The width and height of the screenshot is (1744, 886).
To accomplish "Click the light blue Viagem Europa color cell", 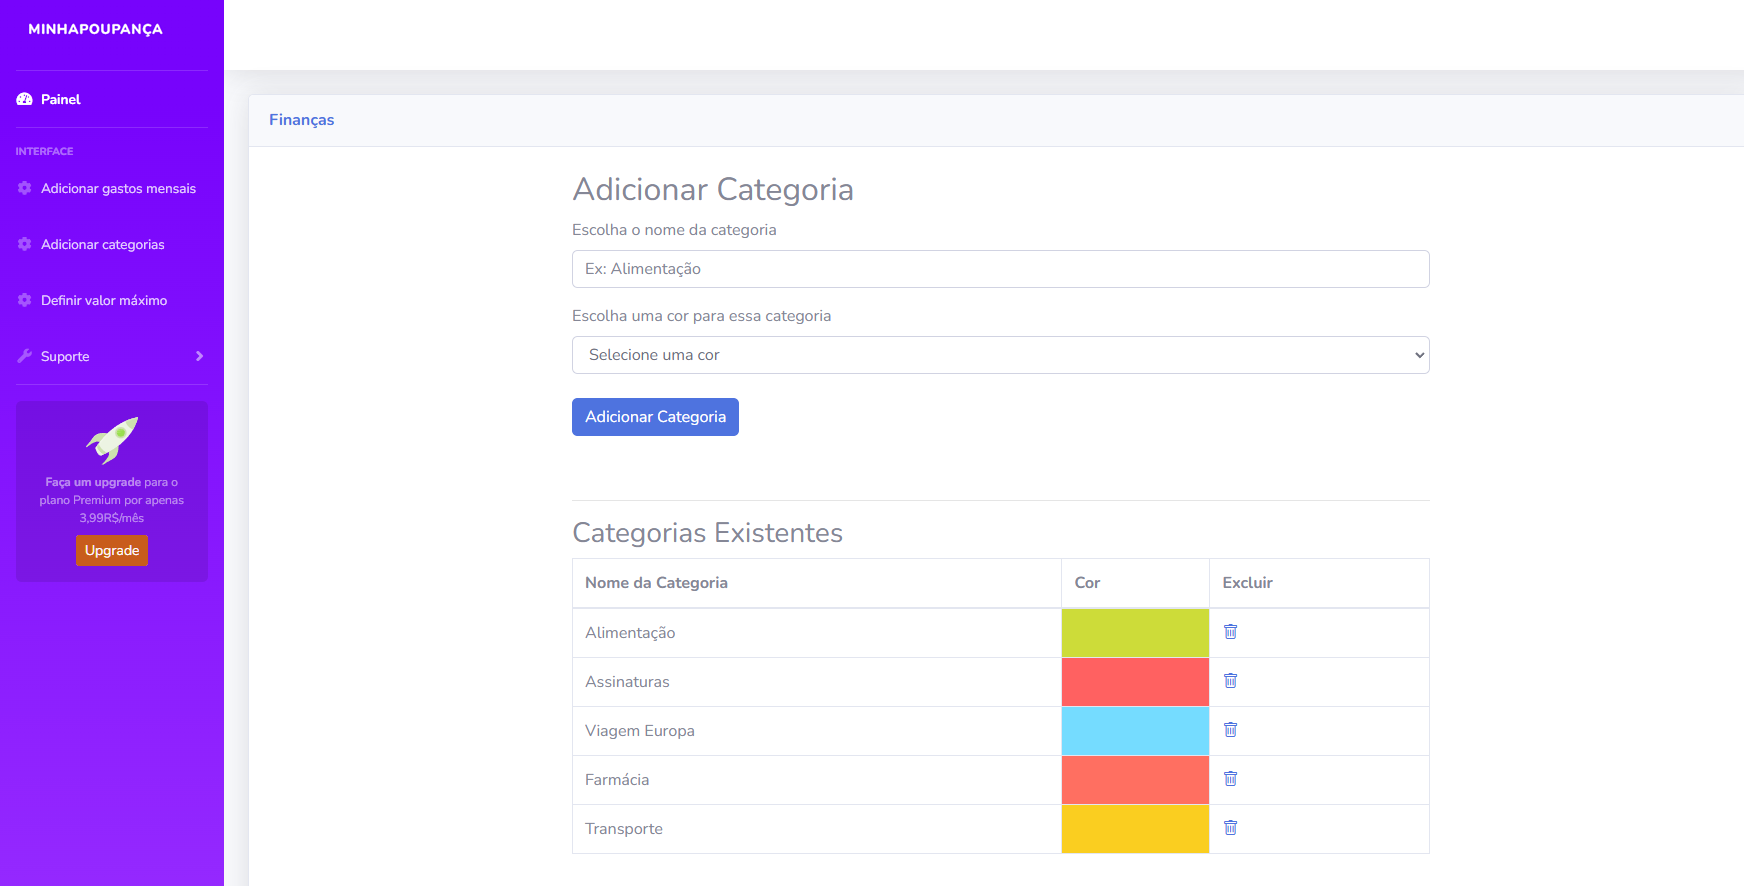I will [1135, 731].
